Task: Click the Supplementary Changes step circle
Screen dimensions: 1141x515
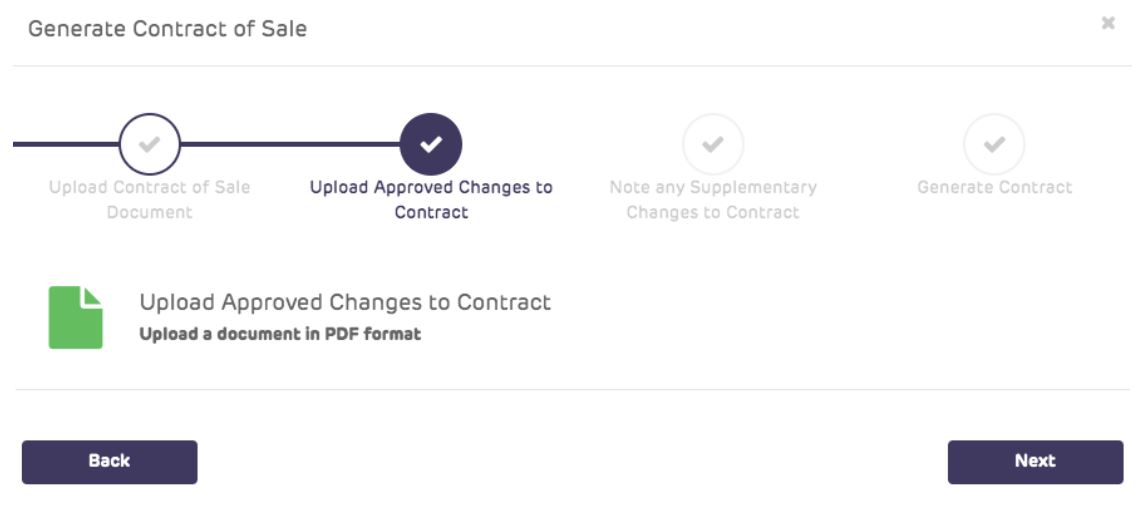Action: (713, 144)
